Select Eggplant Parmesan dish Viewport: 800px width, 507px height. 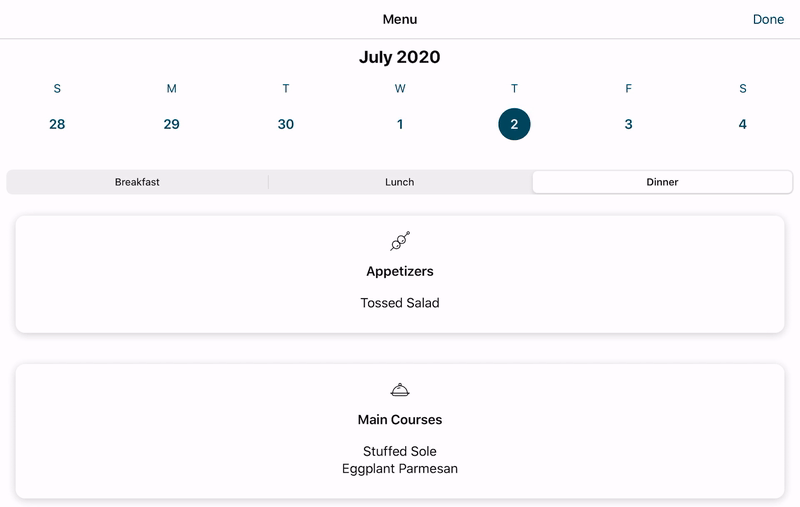click(x=399, y=469)
